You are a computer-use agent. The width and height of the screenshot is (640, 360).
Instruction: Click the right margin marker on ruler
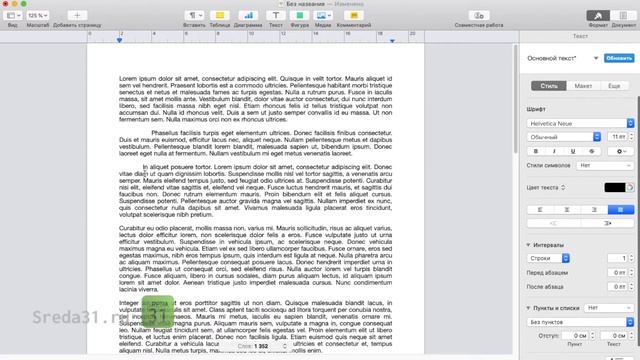392,41
